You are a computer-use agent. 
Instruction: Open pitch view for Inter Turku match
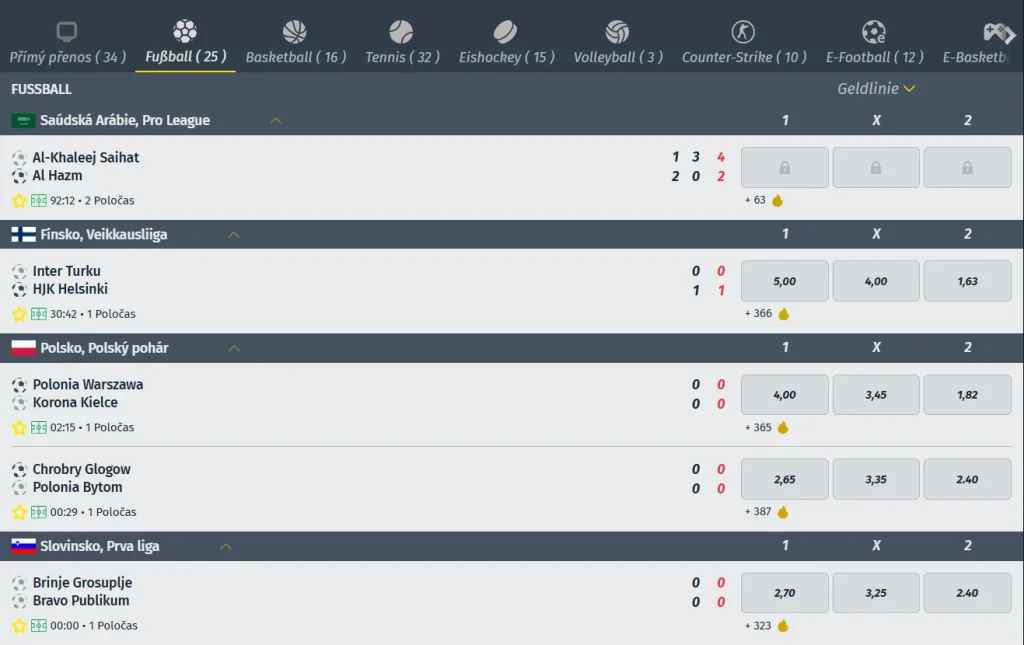tap(39, 314)
